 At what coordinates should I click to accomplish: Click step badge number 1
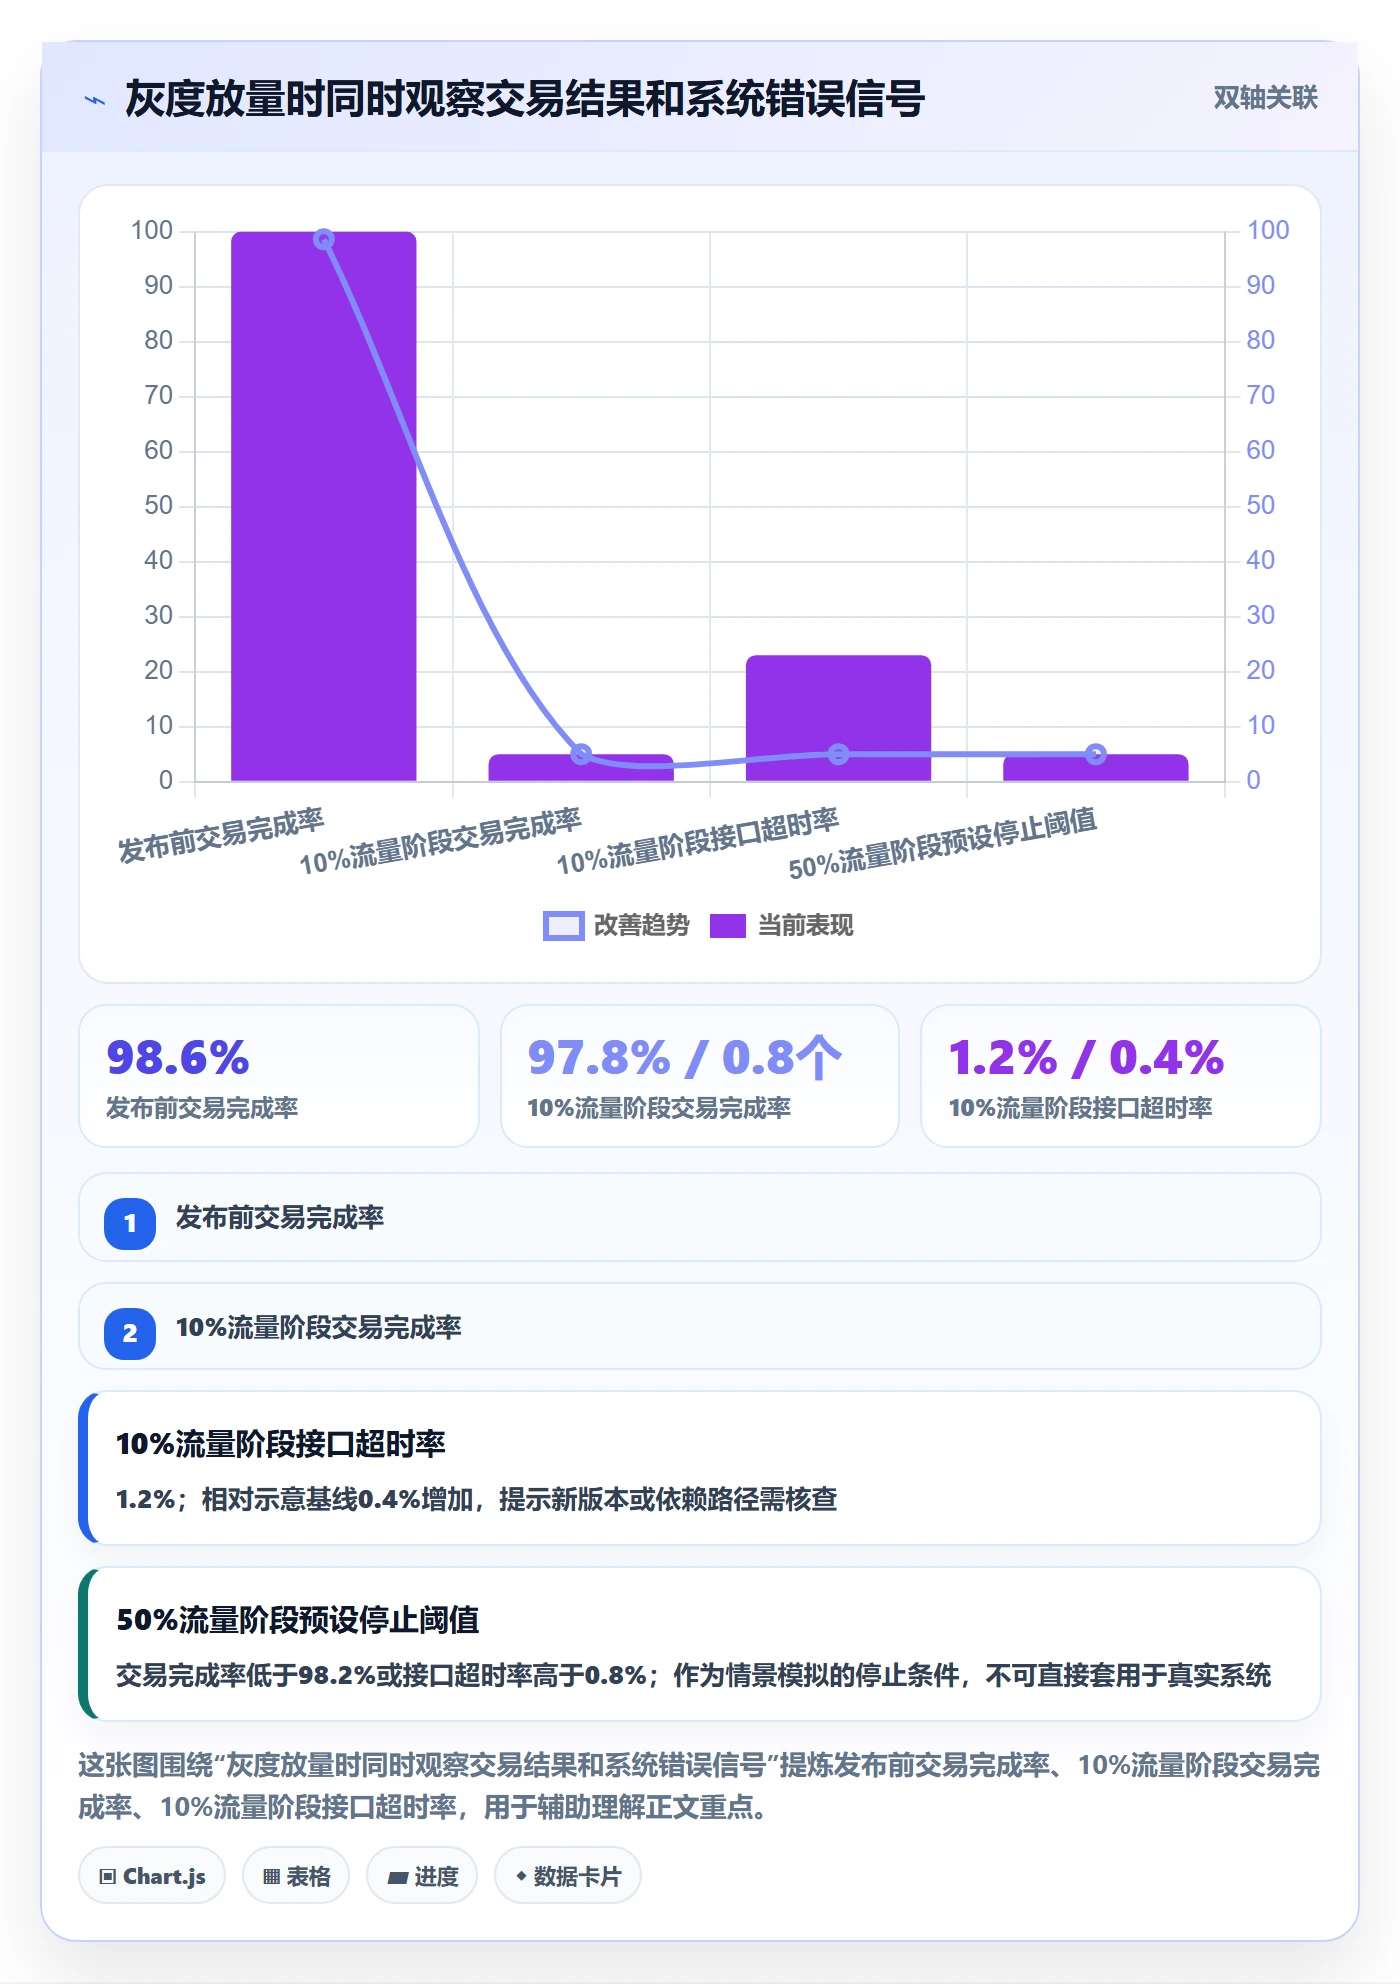[x=130, y=1223]
